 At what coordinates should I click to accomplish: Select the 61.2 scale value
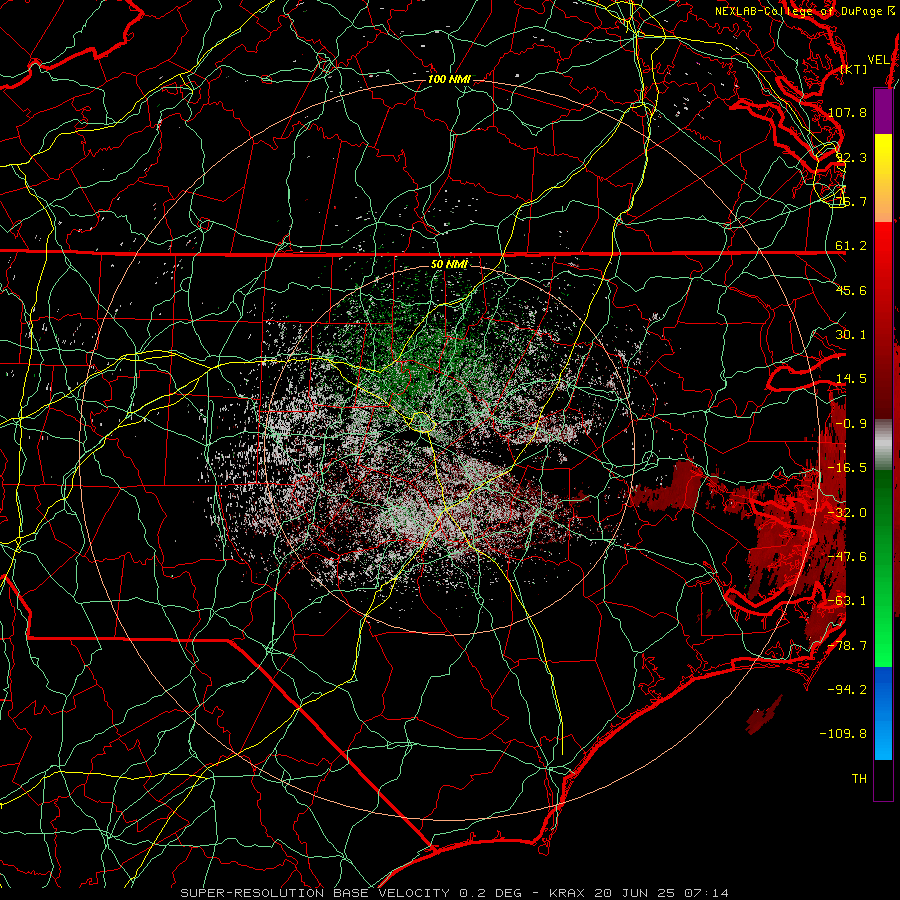851,246
